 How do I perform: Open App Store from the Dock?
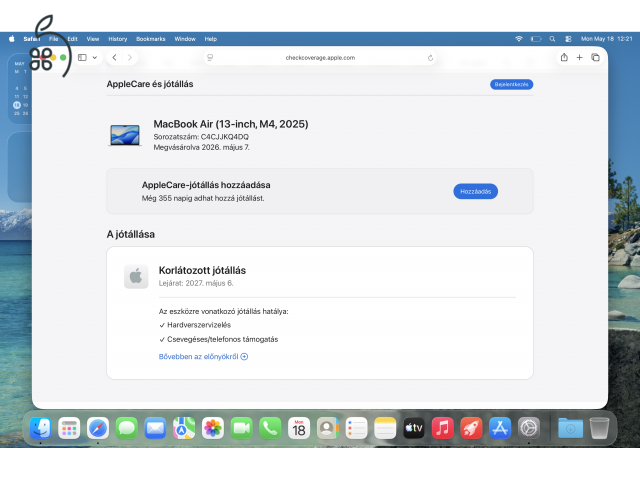500,428
